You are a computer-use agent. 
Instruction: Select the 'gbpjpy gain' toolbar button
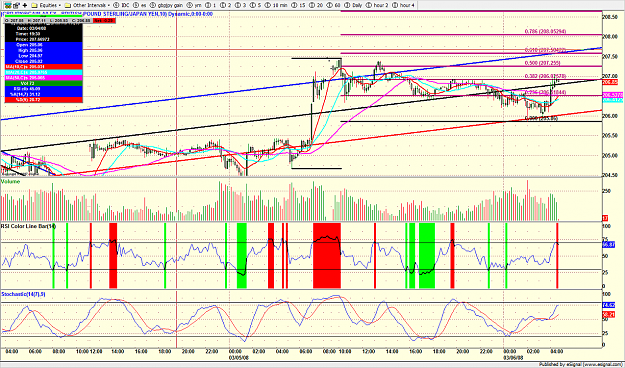click(166, 5)
